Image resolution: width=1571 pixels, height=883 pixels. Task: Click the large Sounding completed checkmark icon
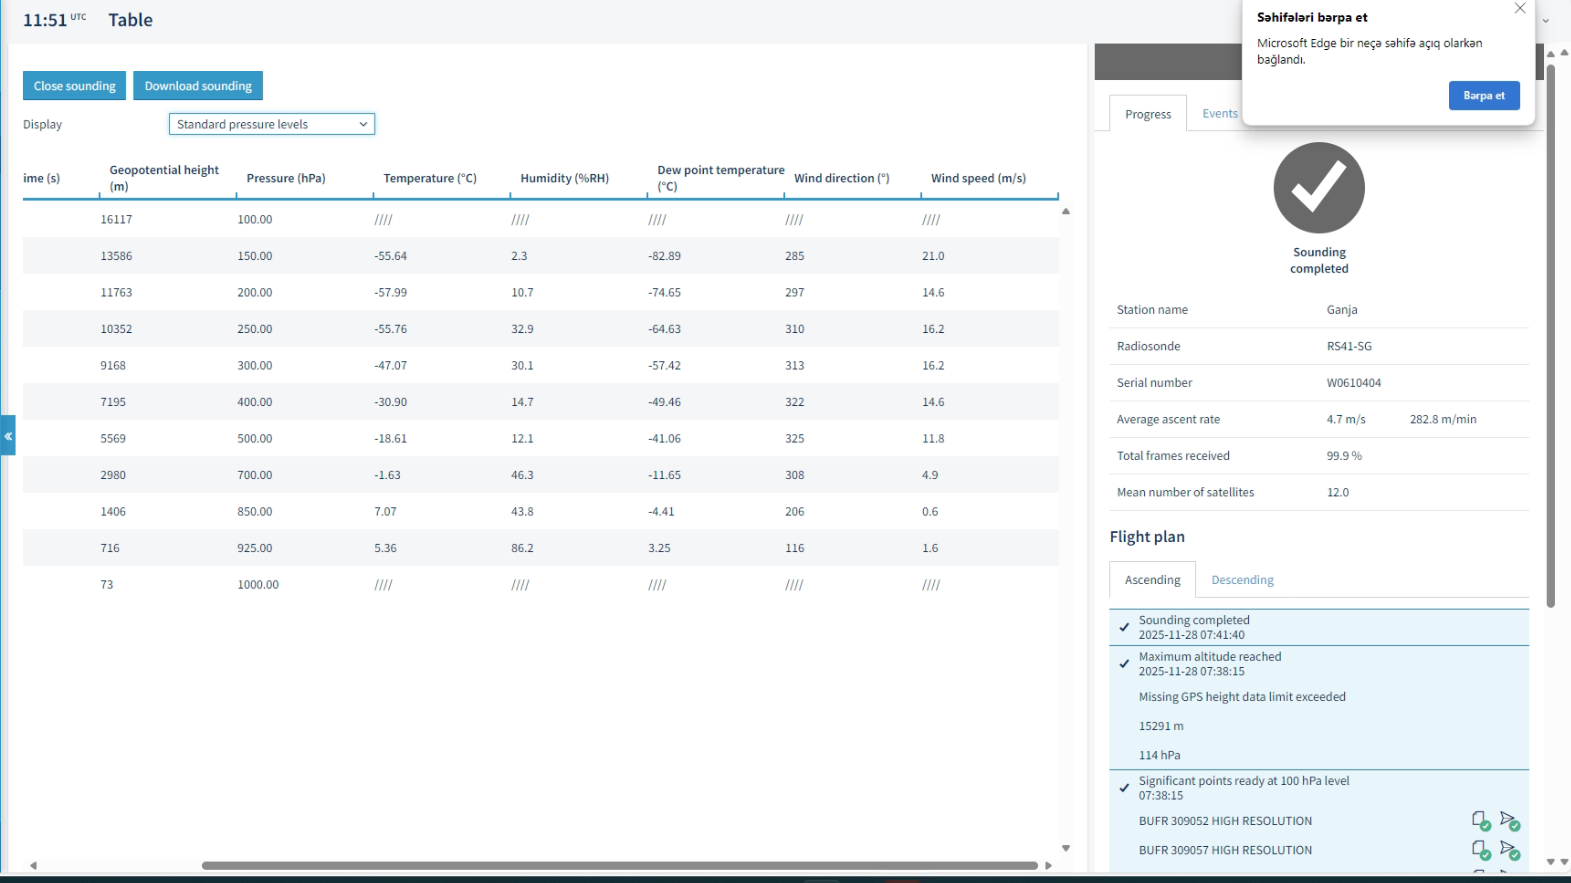1319,188
